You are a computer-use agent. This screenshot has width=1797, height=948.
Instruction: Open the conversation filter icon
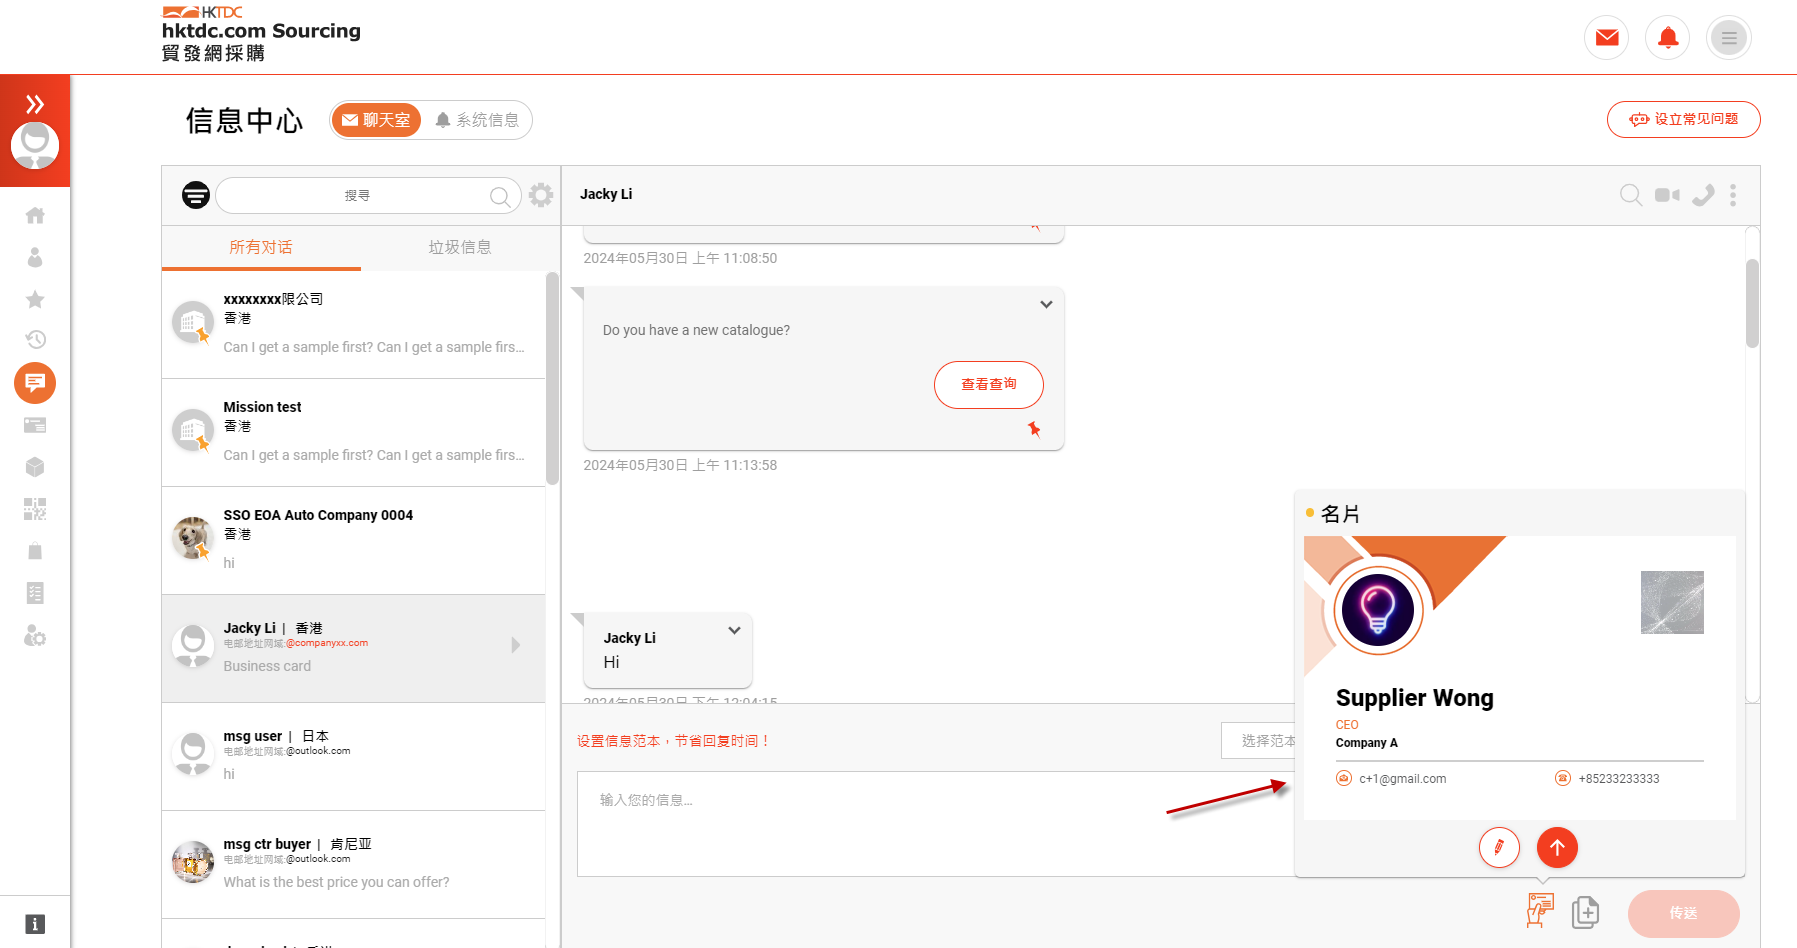(x=196, y=195)
